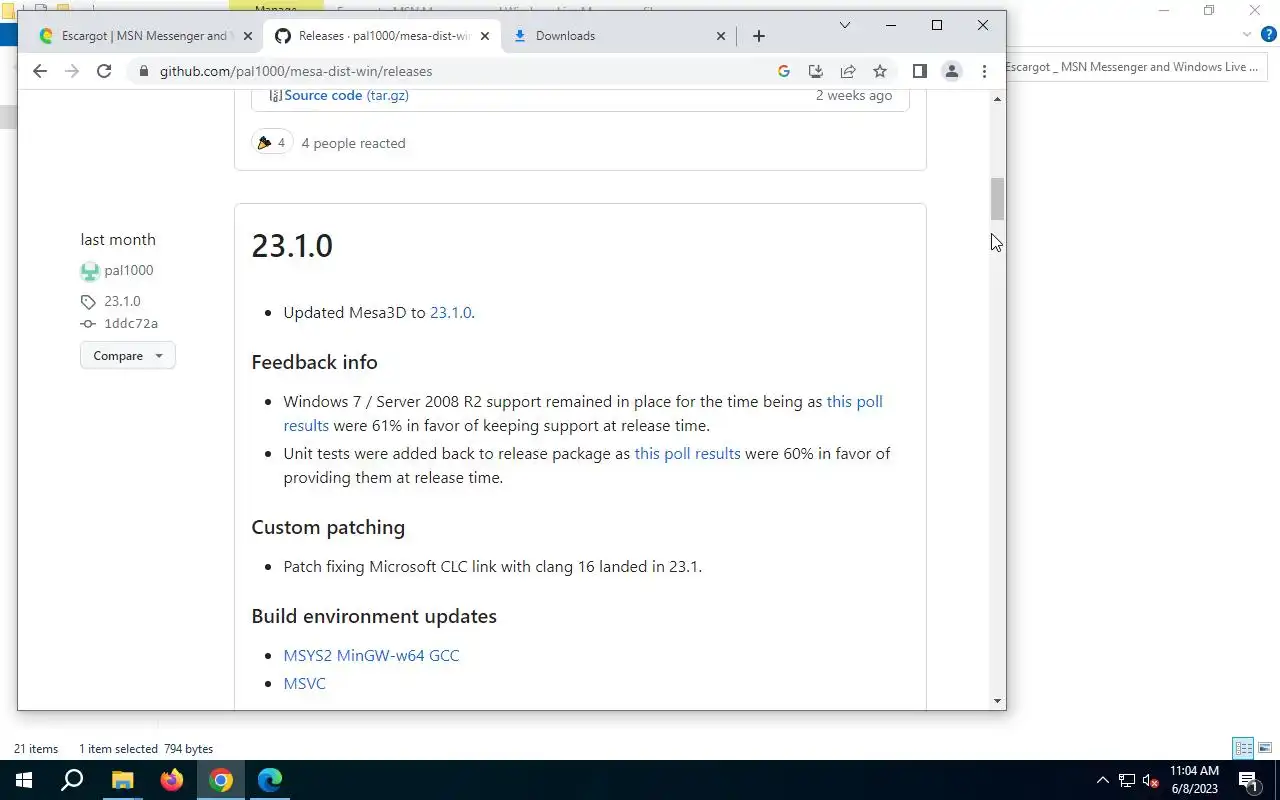Screen dimensions: 1280x800
Task: Switch to Escargot MSN Messenger tab
Action: click(144, 36)
